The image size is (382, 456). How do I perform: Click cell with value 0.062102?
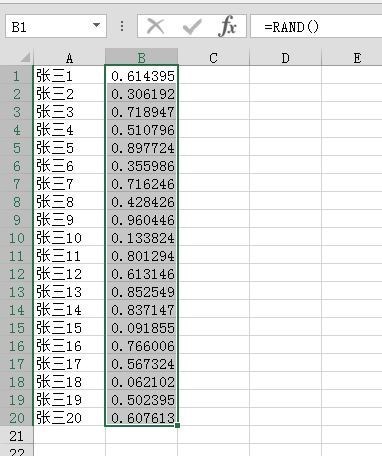(x=142, y=382)
